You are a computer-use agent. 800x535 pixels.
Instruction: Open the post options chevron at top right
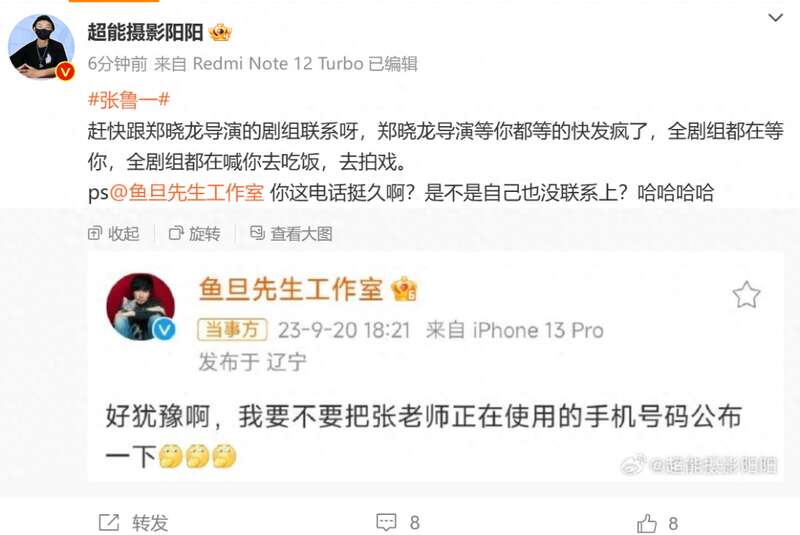pos(776,18)
